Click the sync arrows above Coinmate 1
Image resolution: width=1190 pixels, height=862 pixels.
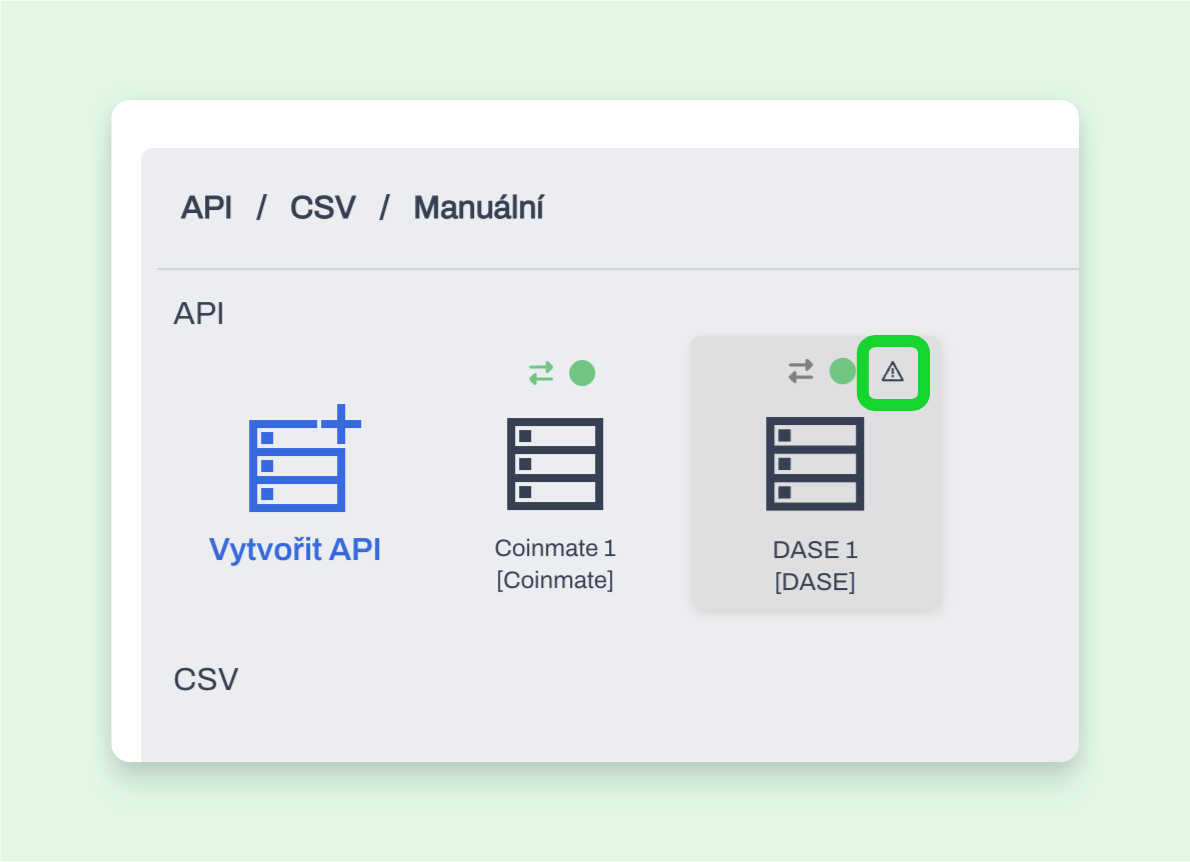(x=541, y=373)
